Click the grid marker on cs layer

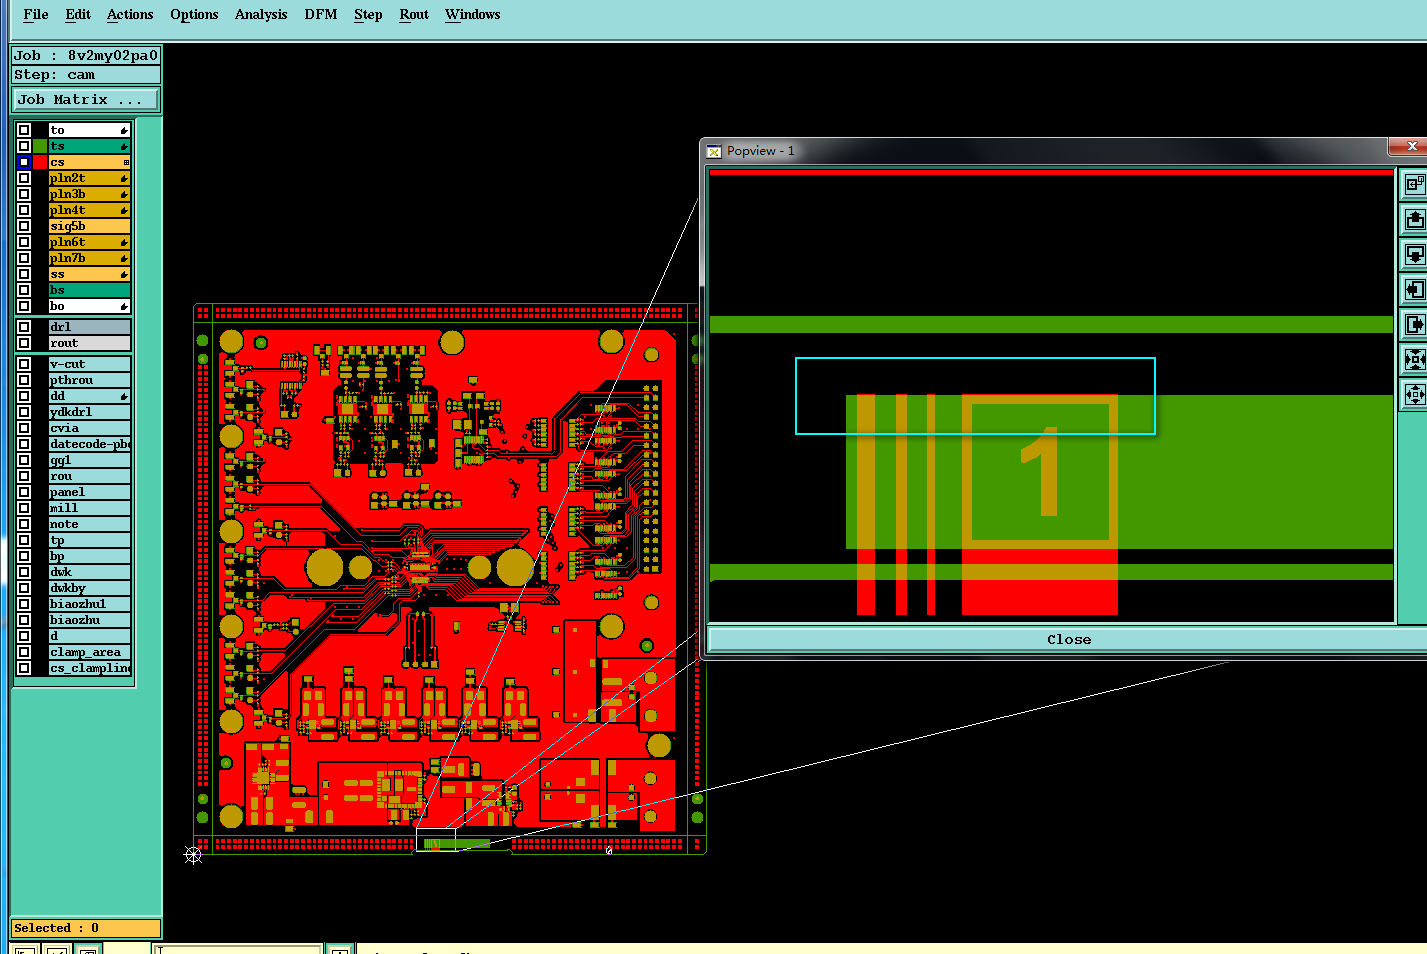pos(126,162)
